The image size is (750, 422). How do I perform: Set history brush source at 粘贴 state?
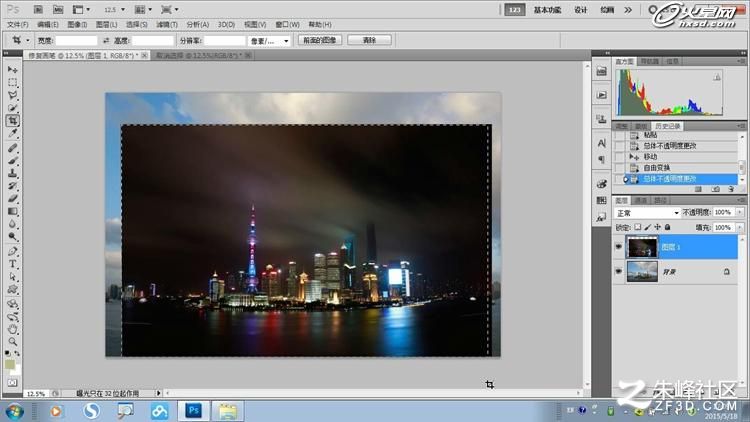tap(619, 135)
